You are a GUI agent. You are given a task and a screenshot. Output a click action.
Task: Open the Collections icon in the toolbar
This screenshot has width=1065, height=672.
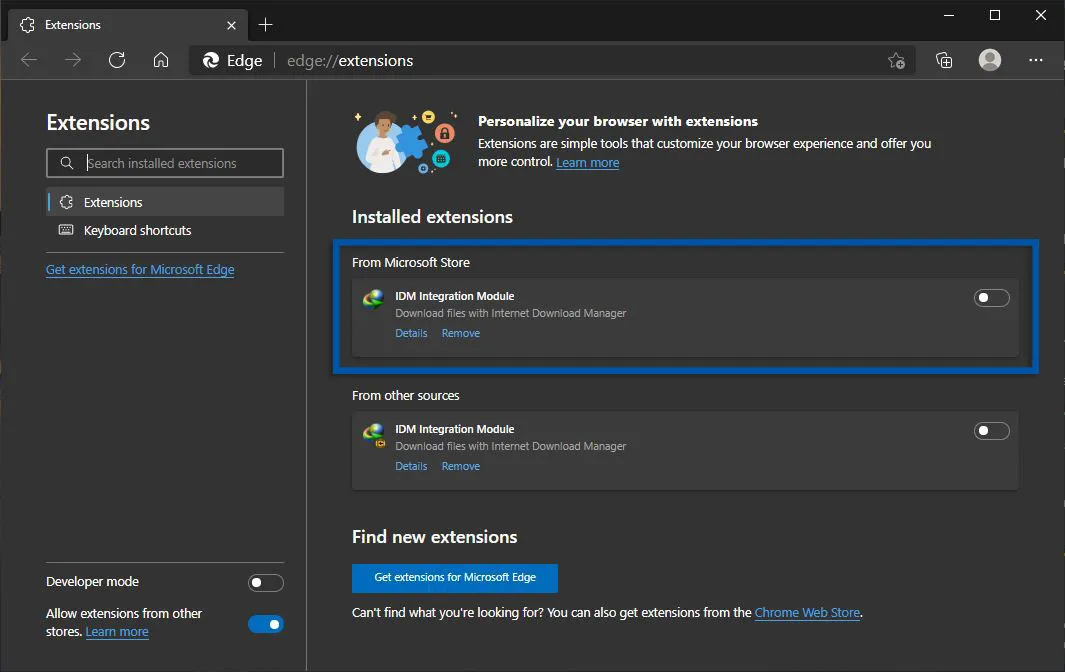pos(943,60)
